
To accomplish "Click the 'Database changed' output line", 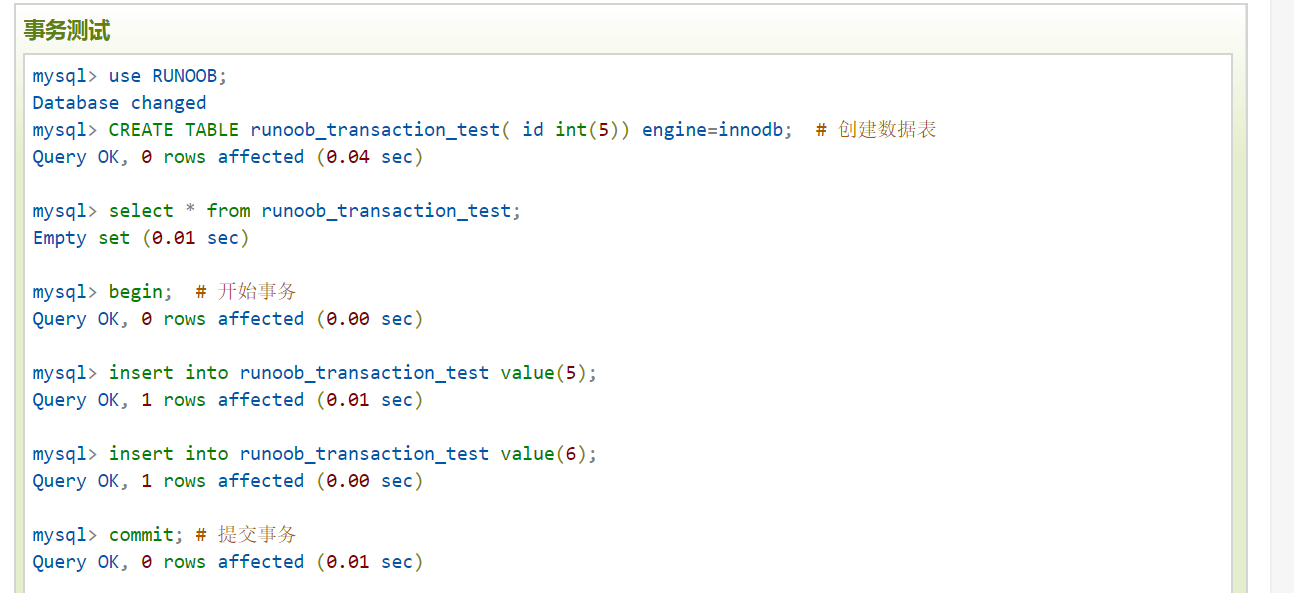I will (119, 103).
